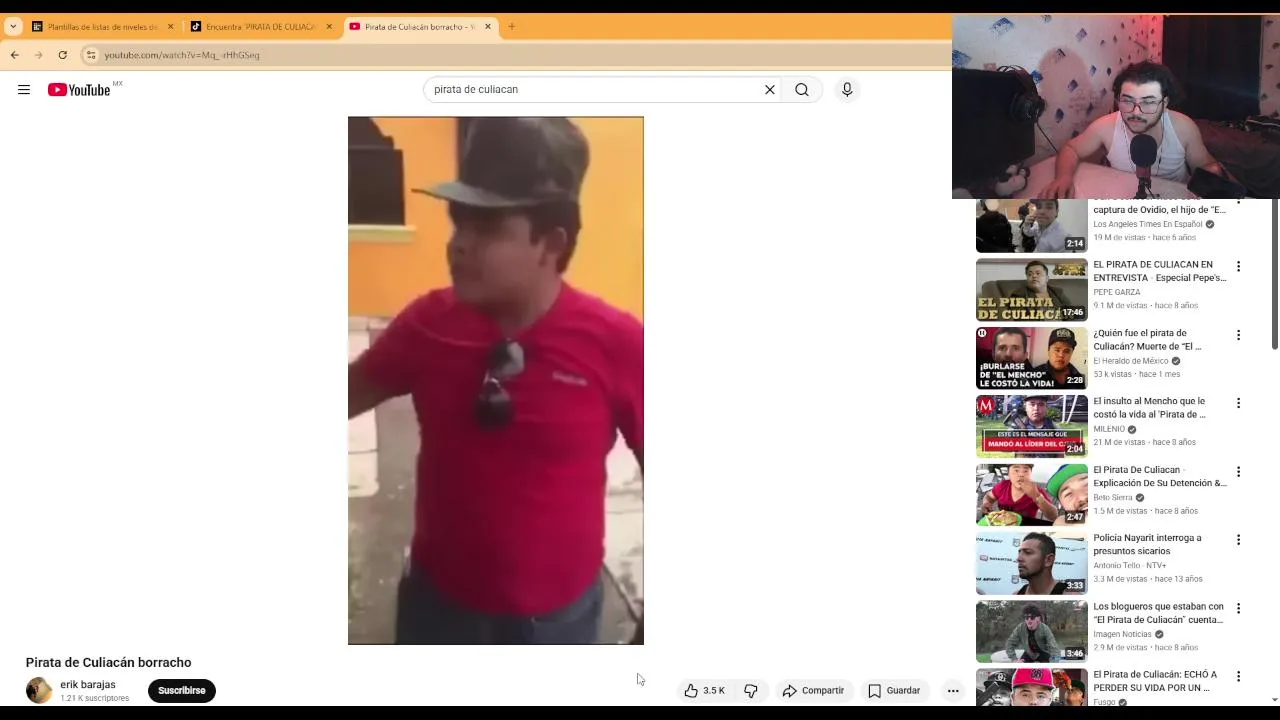Screen dimensions: 1280x720
Task: Go back with the browser arrow
Action: click(x=14, y=55)
